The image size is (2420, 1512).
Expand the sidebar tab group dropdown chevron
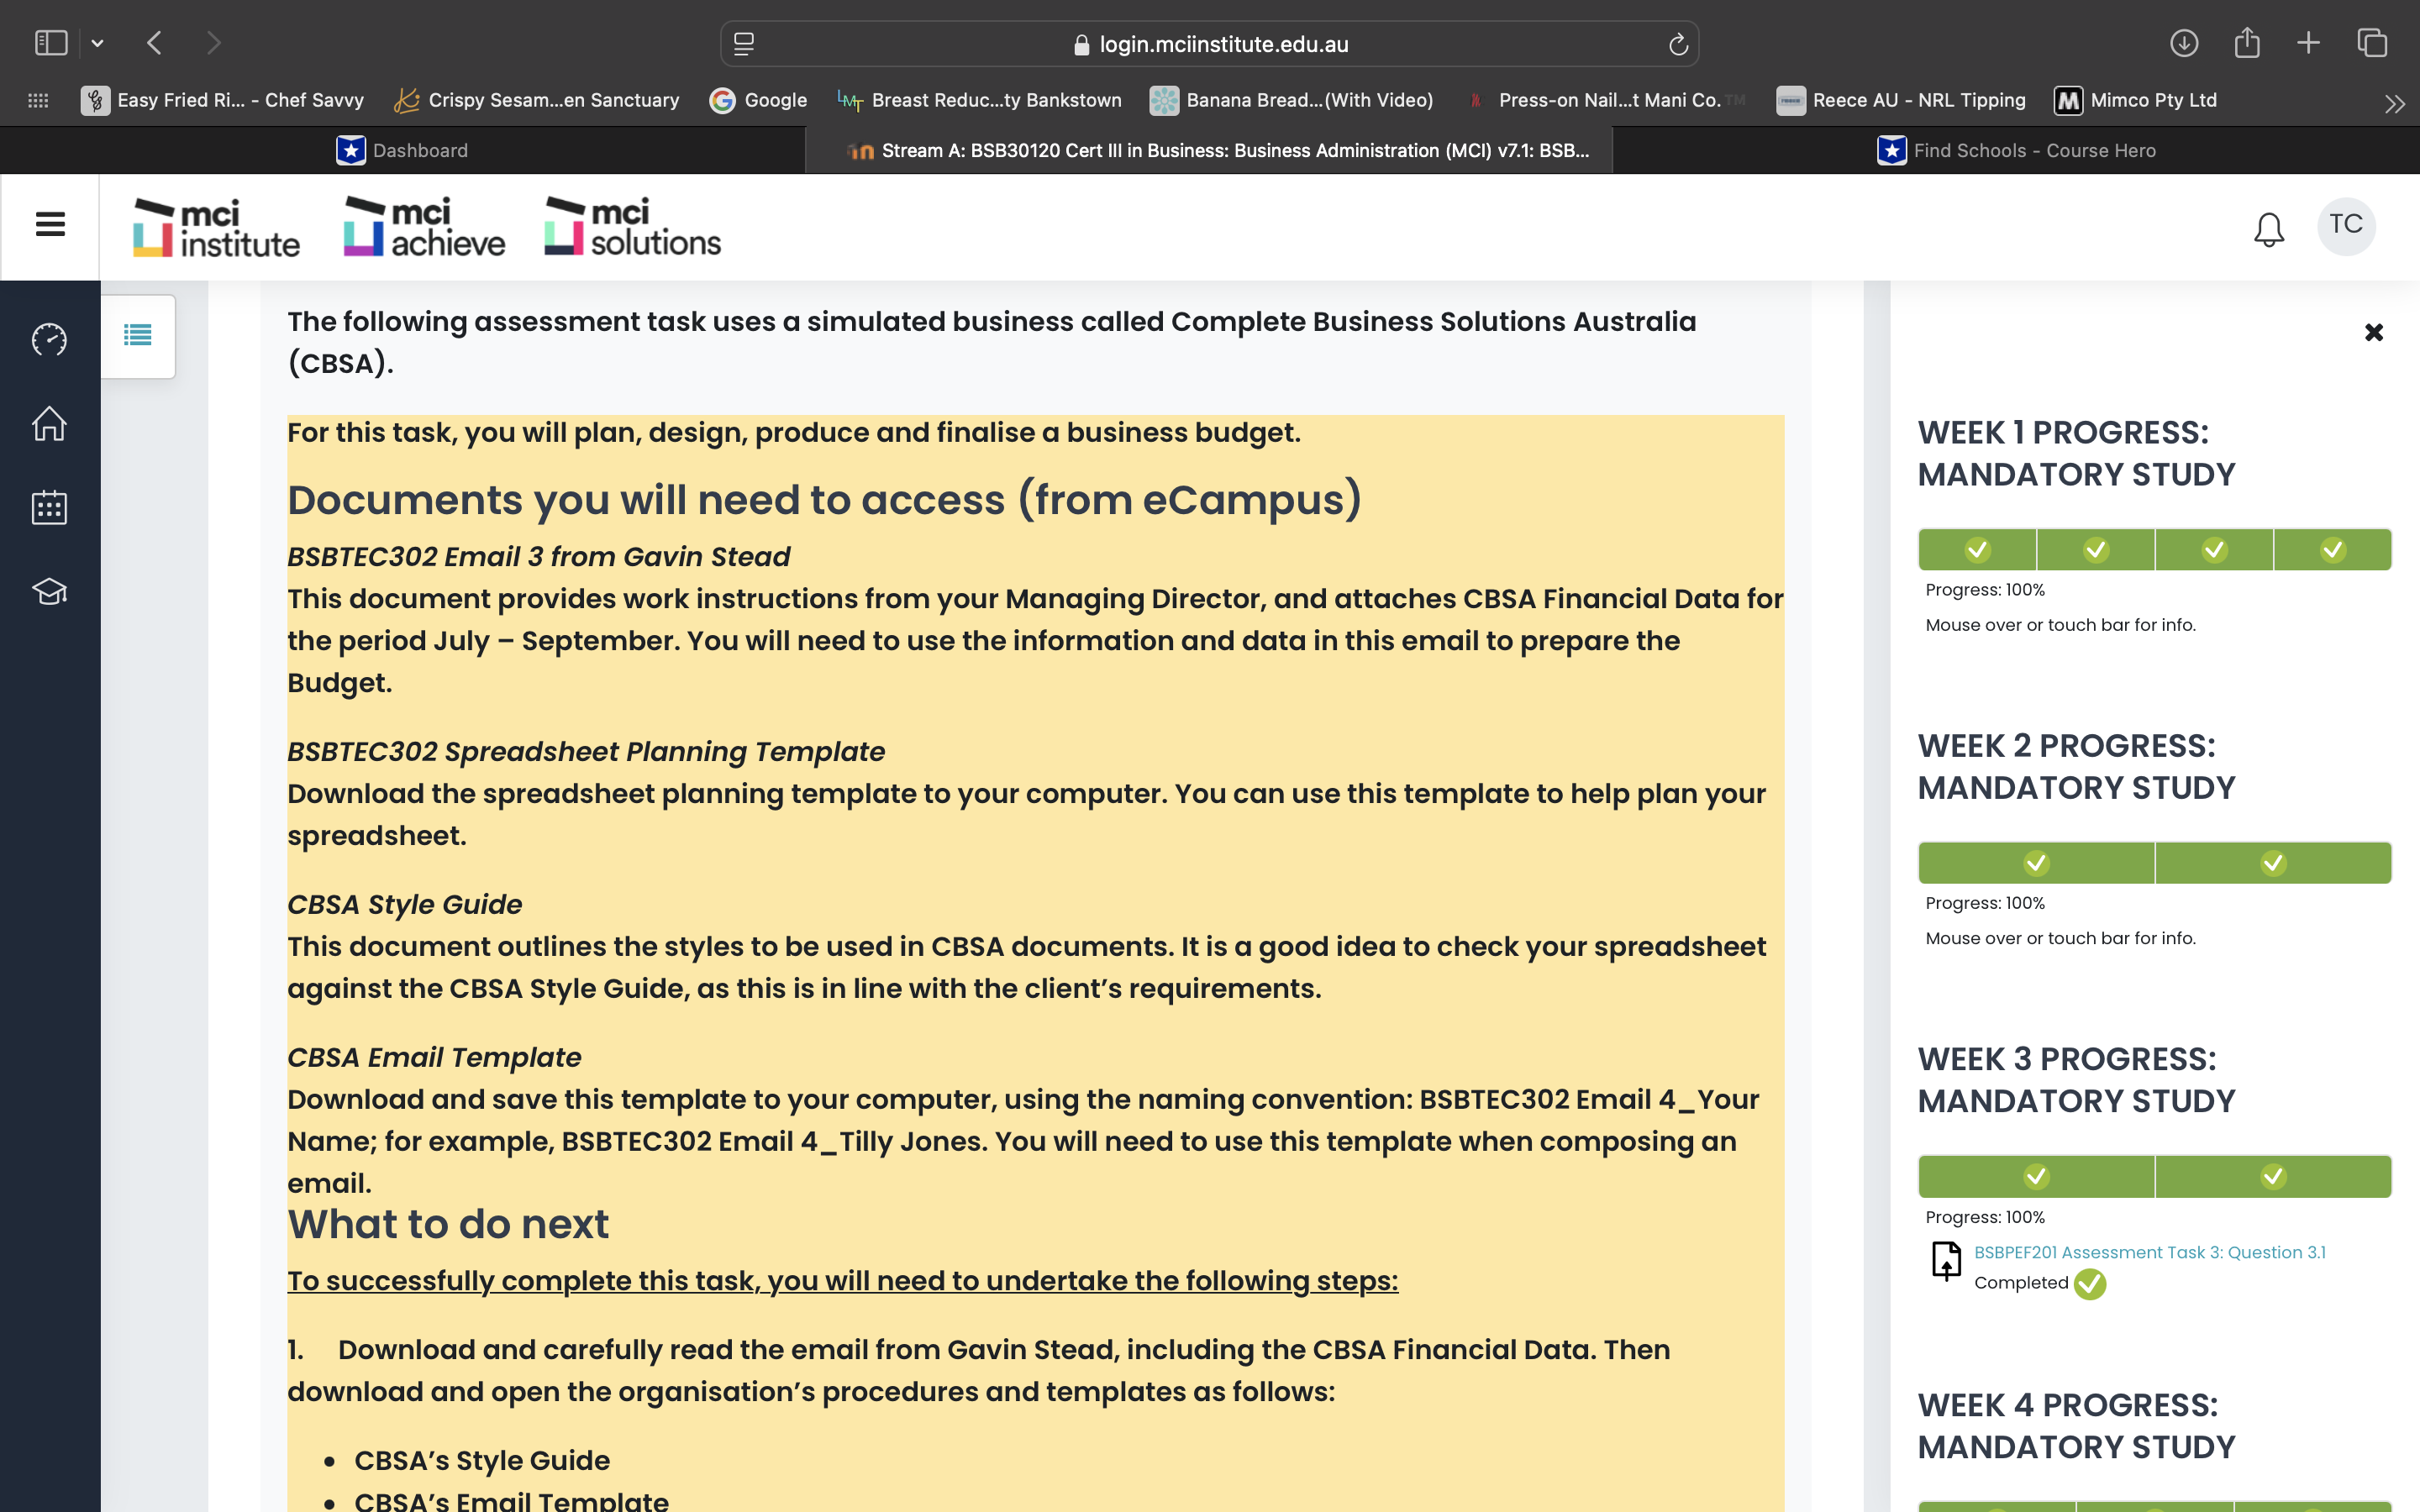pos(97,43)
